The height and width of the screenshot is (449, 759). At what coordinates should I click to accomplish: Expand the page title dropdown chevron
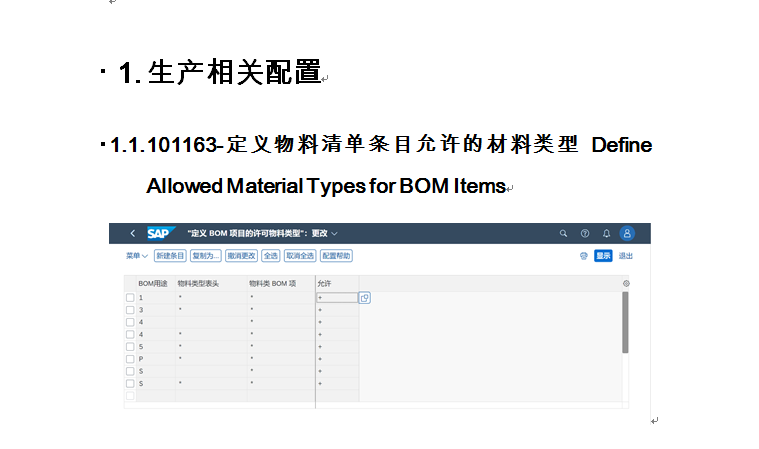(335, 234)
